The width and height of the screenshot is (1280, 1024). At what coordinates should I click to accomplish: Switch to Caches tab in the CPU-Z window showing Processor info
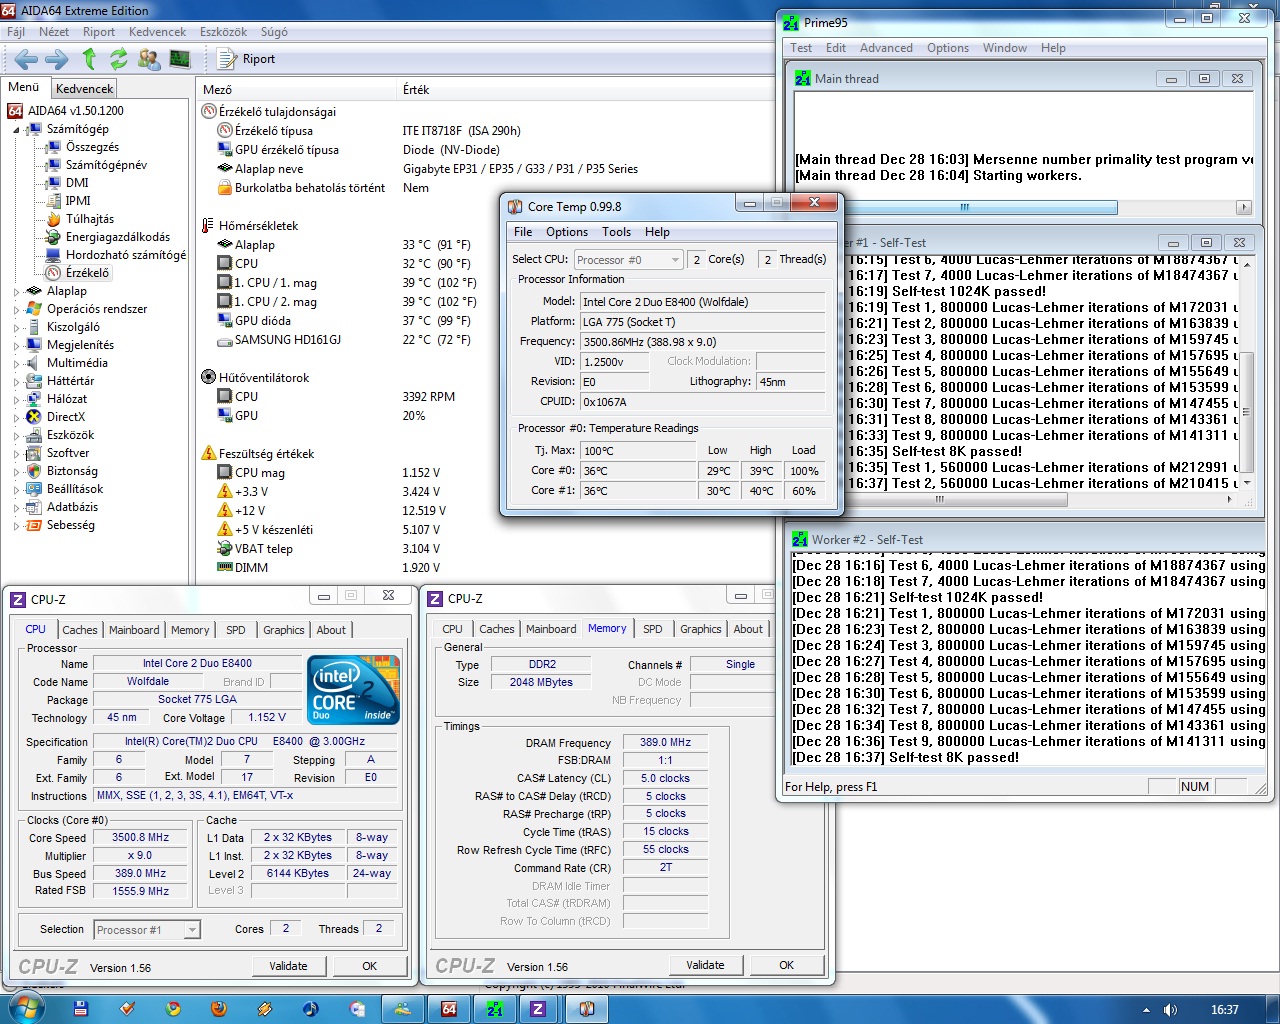coord(80,630)
